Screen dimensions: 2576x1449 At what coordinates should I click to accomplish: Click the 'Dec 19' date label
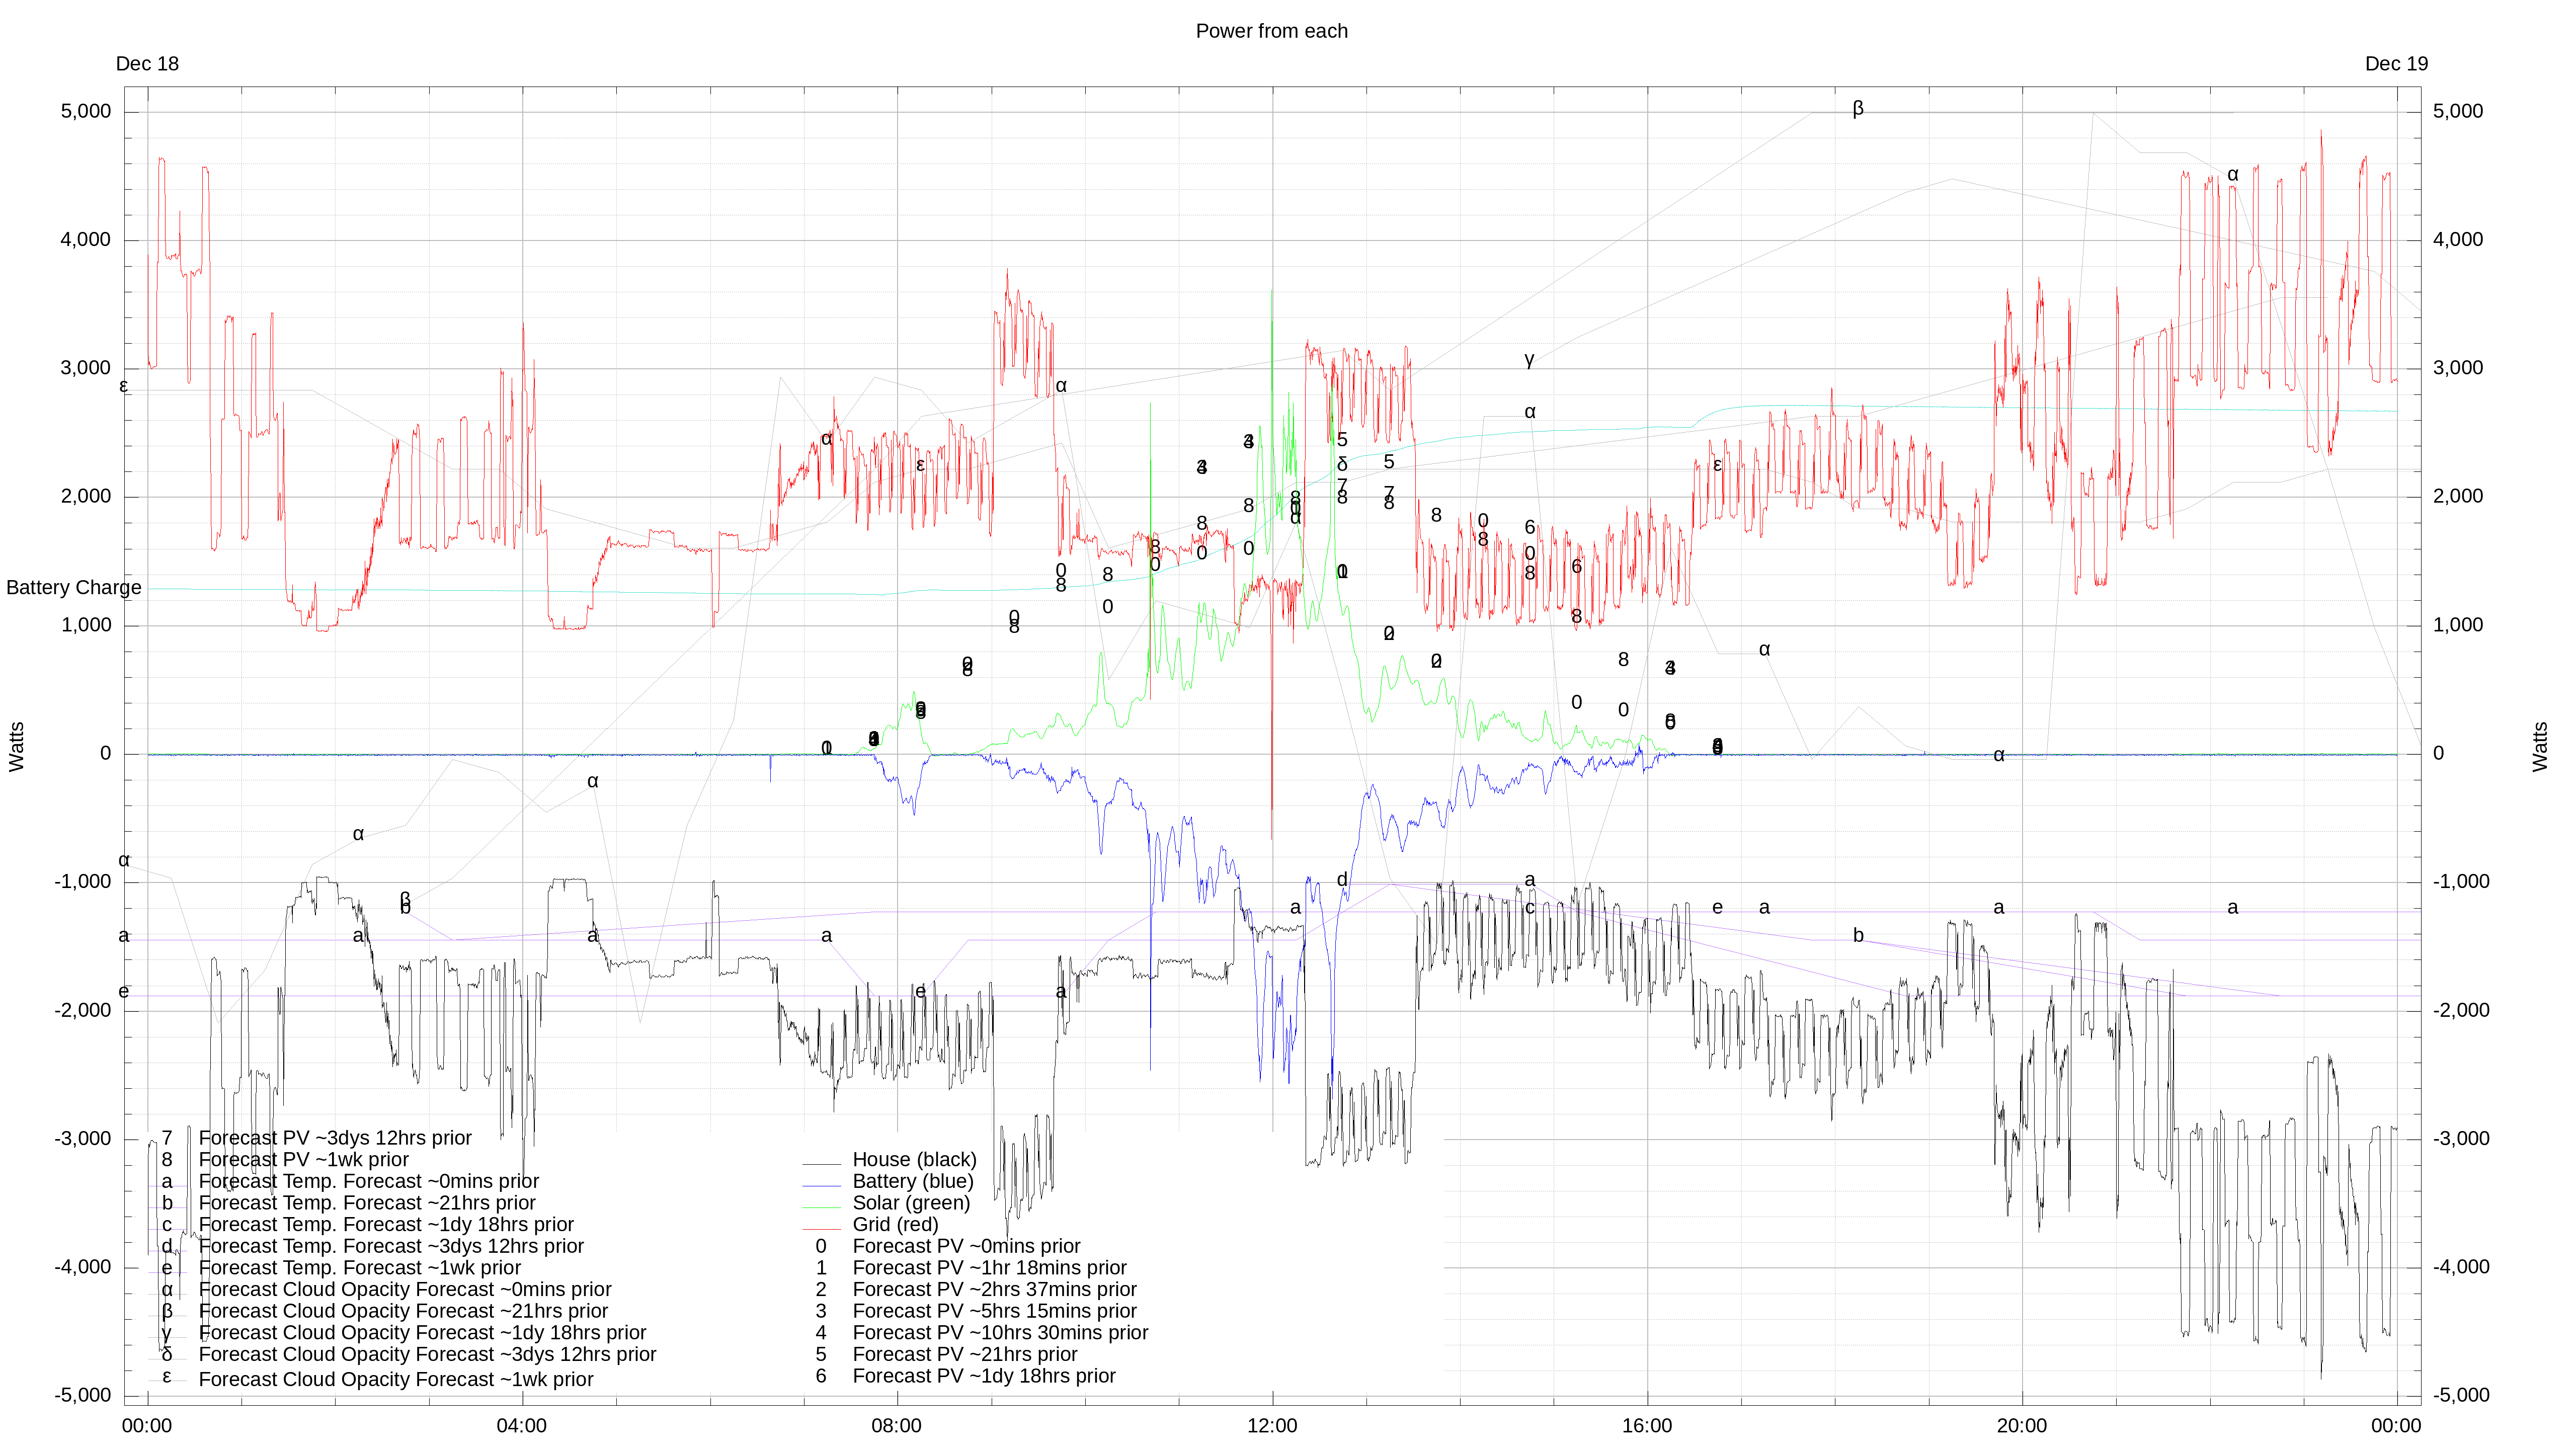pyautogui.click(x=2396, y=64)
